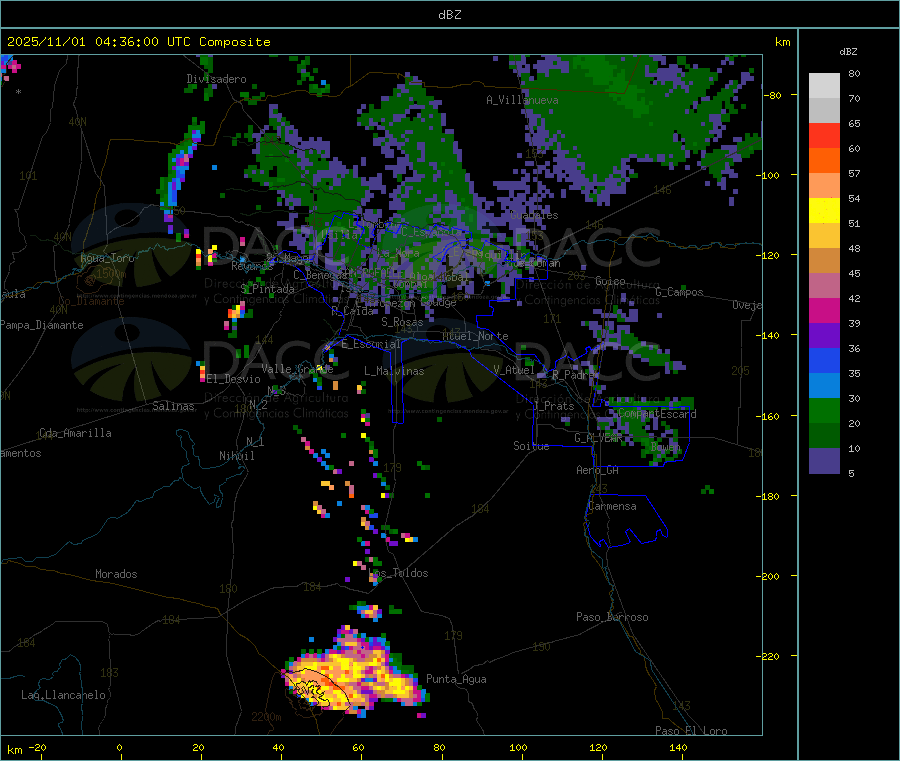Select the Divisadero map label
Screen dimensions: 900x761
216,79
